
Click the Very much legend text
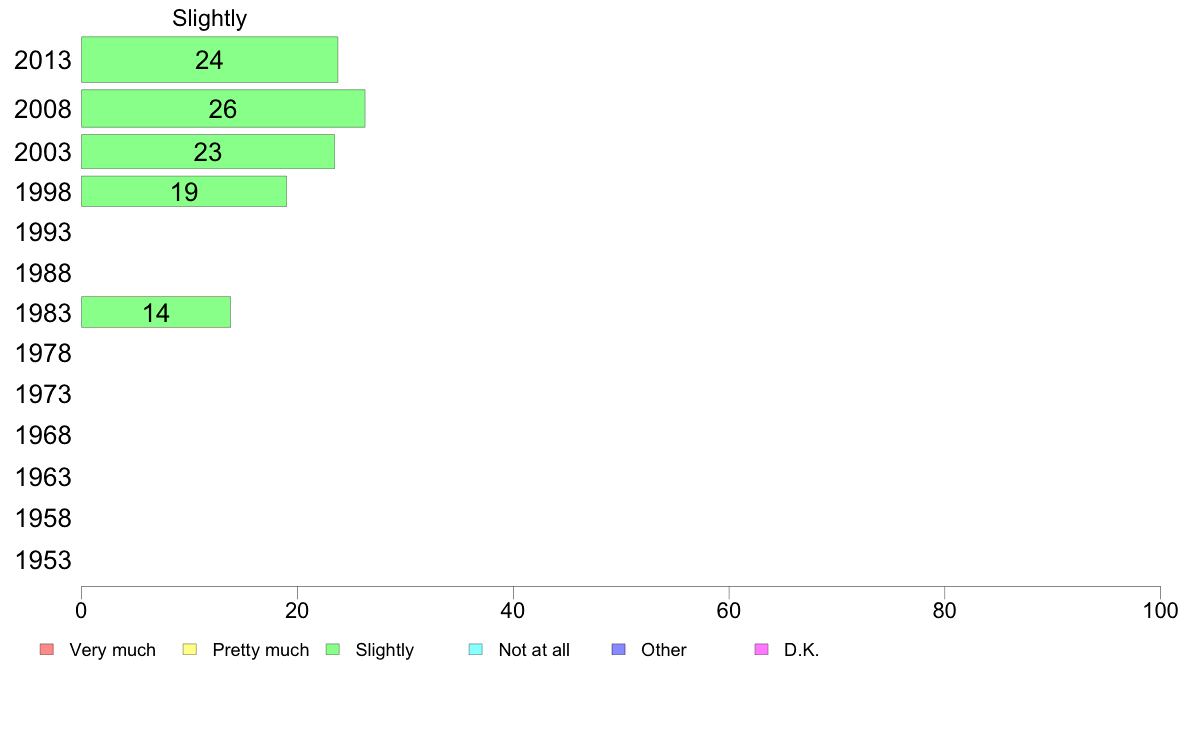pos(112,650)
